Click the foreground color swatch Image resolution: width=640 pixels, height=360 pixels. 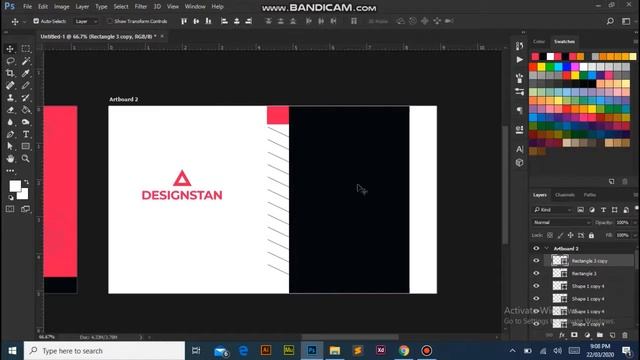[x=15, y=186]
